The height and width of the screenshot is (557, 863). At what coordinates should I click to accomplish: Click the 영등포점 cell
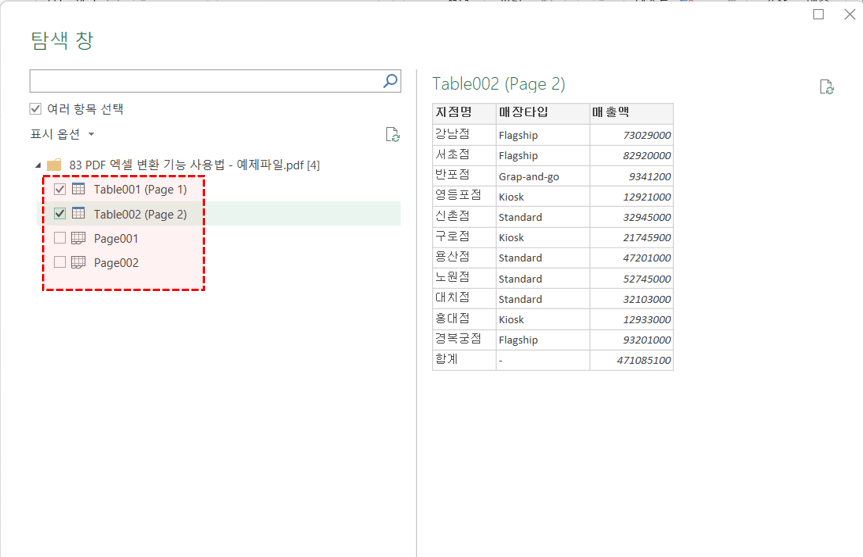464,196
